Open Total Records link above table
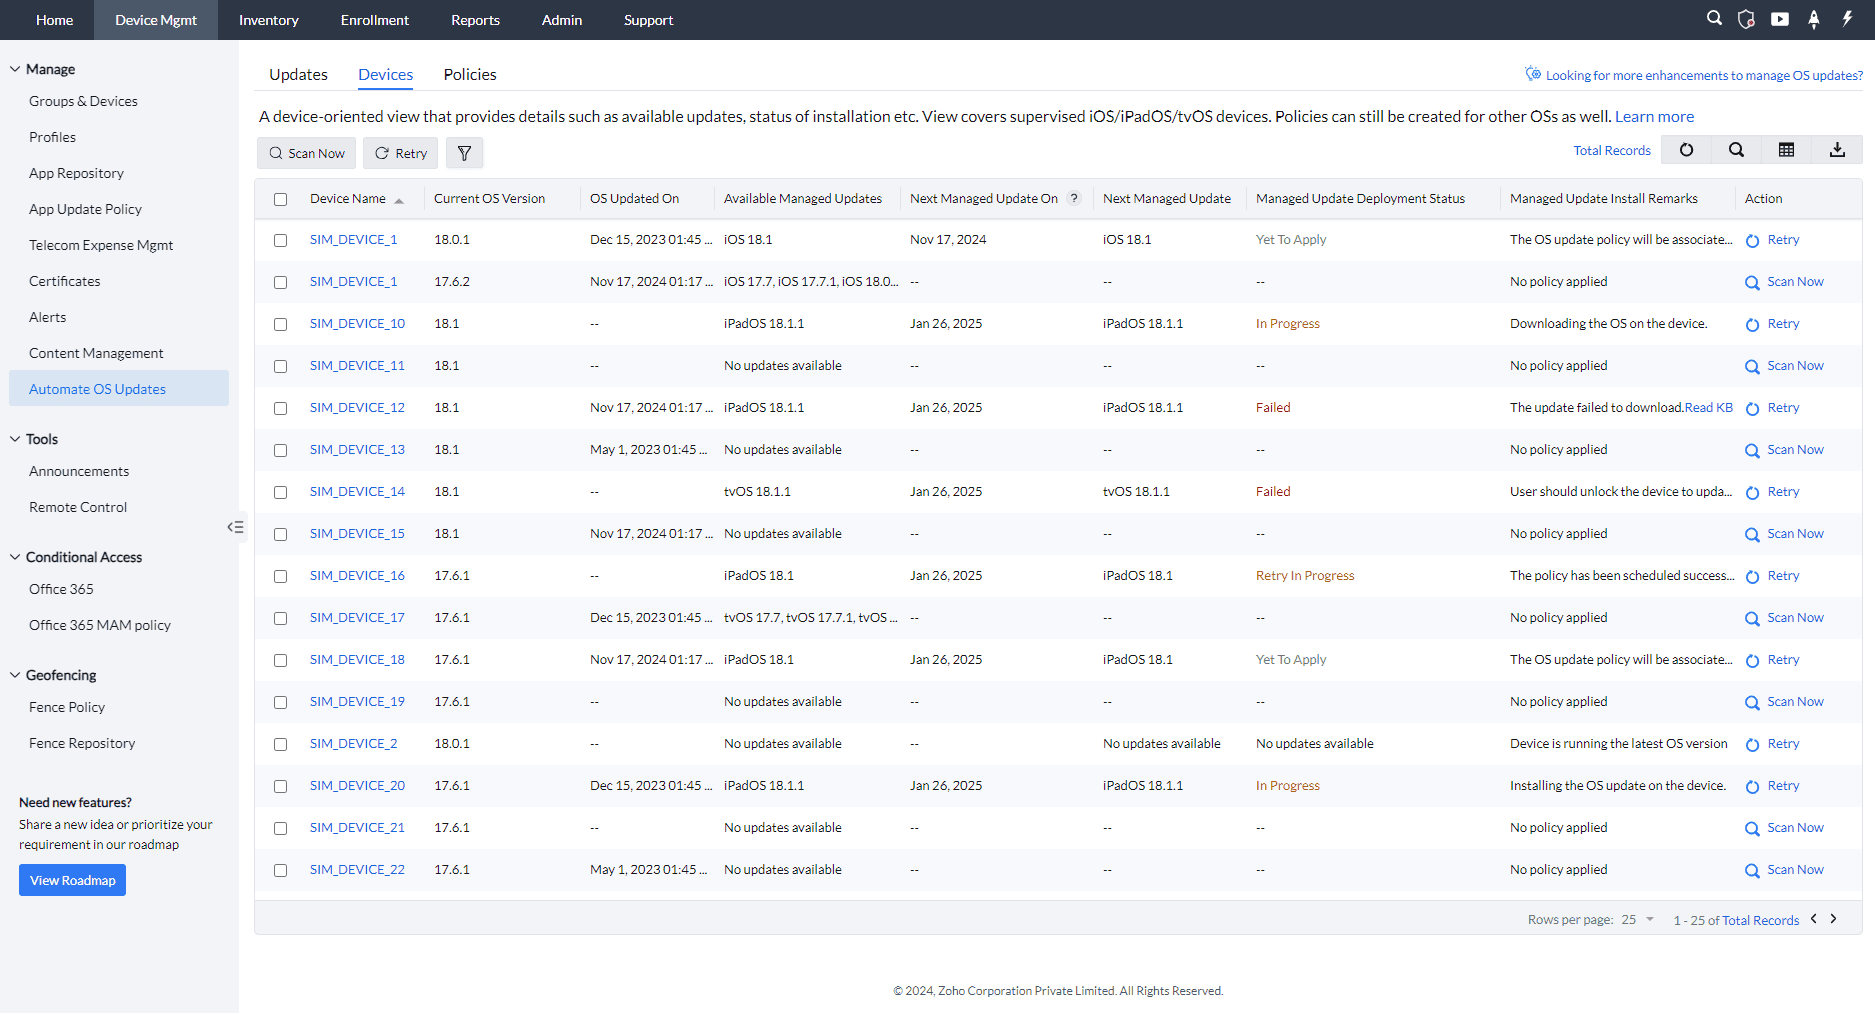 coord(1612,151)
